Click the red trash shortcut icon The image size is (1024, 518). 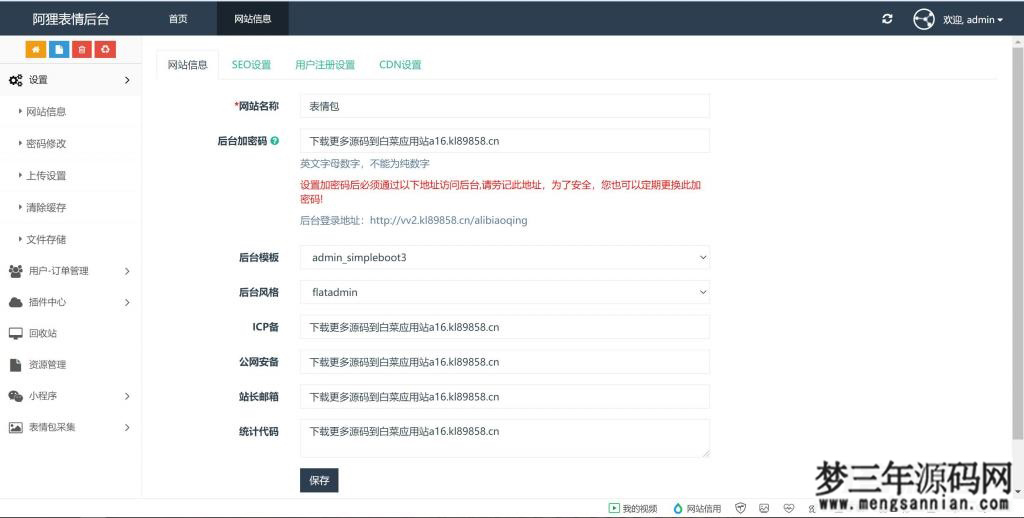[82, 49]
